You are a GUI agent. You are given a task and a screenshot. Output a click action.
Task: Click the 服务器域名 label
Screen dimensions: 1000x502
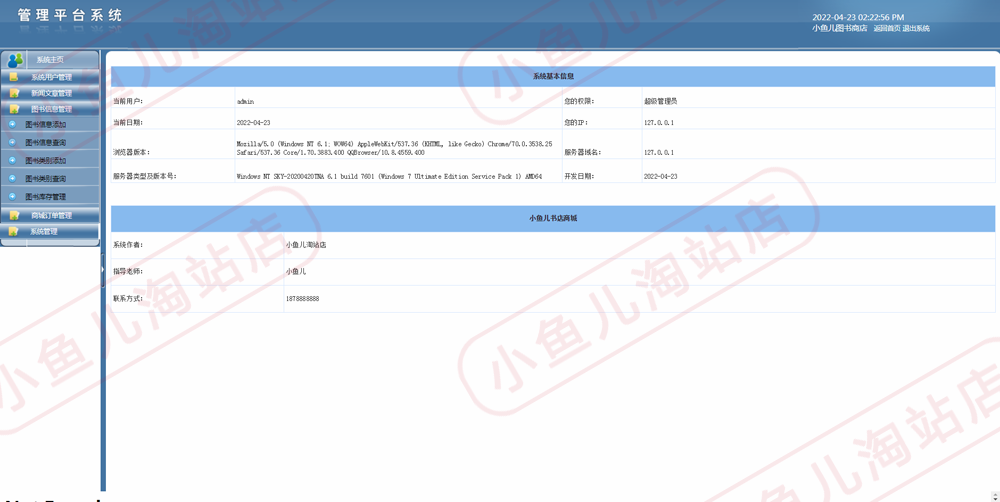(583, 152)
